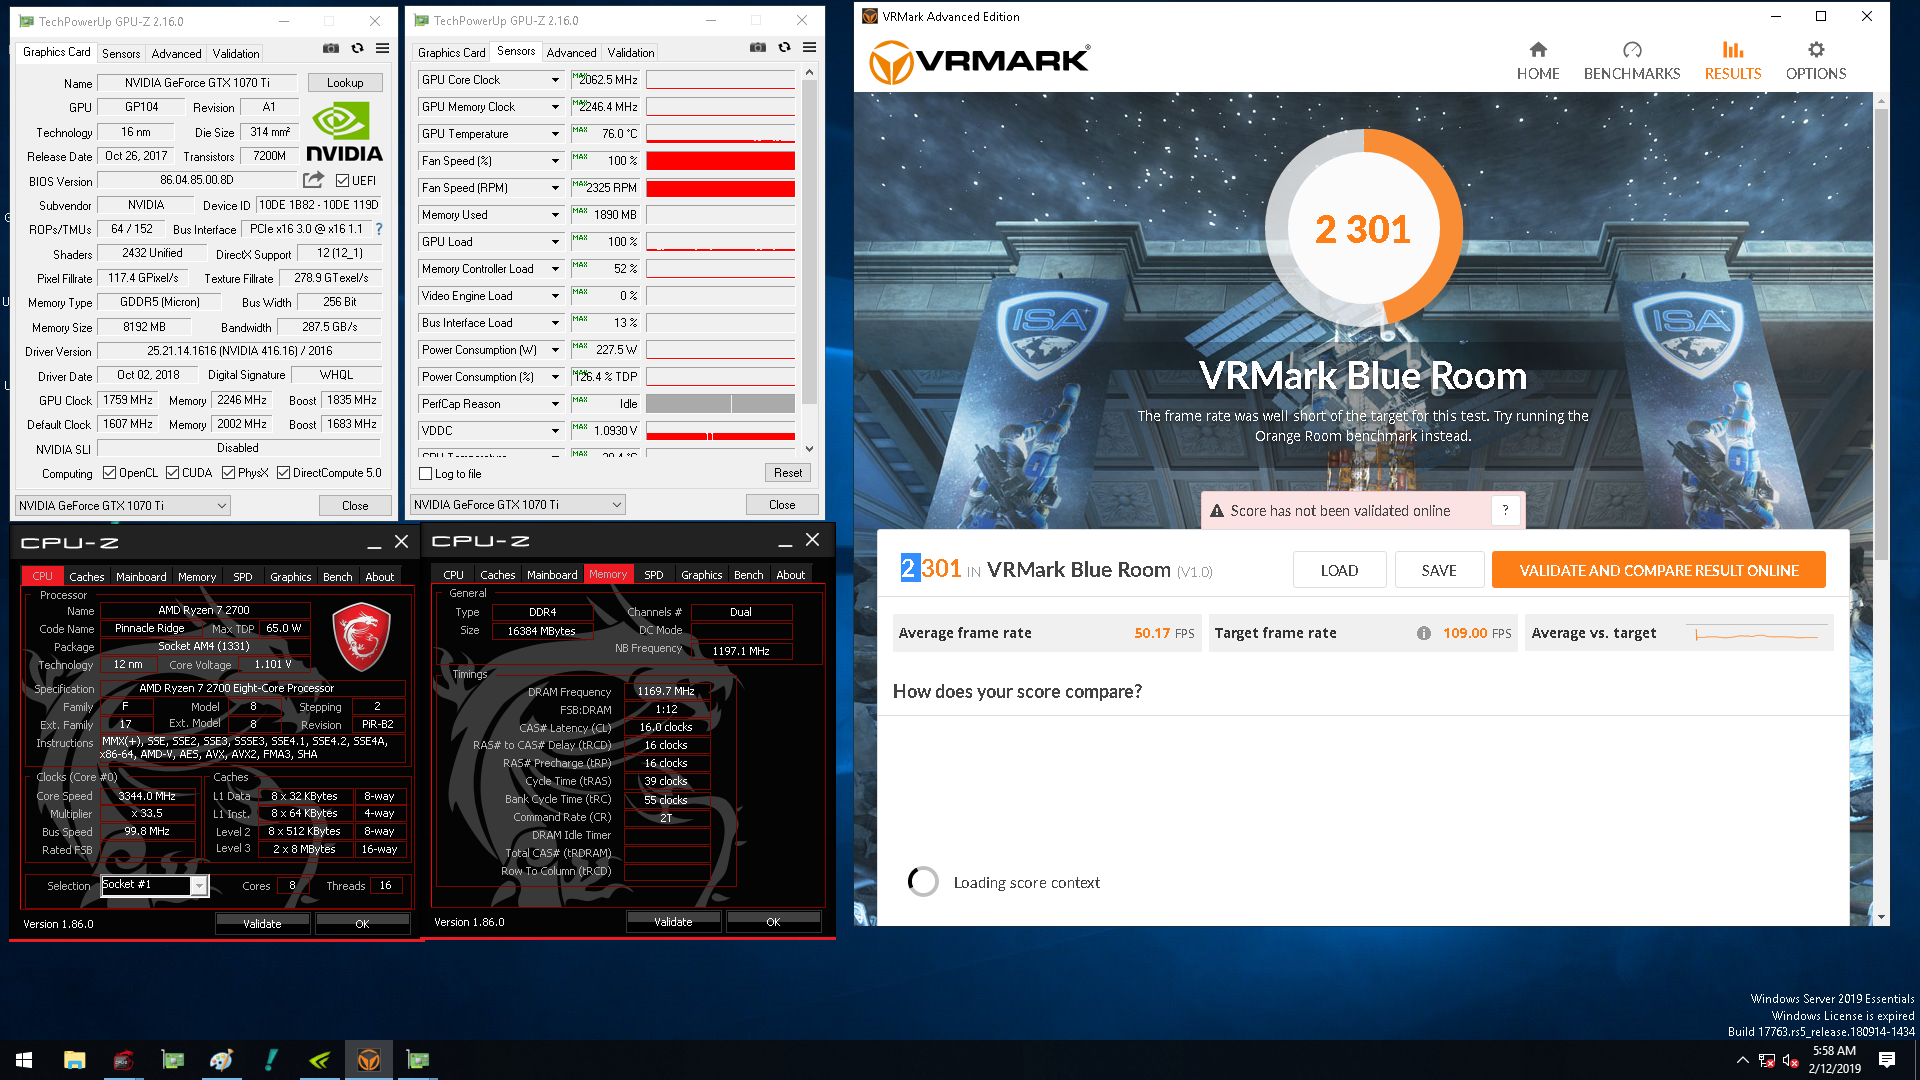Image resolution: width=1920 pixels, height=1080 pixels.
Task: Click the VRMark taskbar icon
Action: point(369,1060)
